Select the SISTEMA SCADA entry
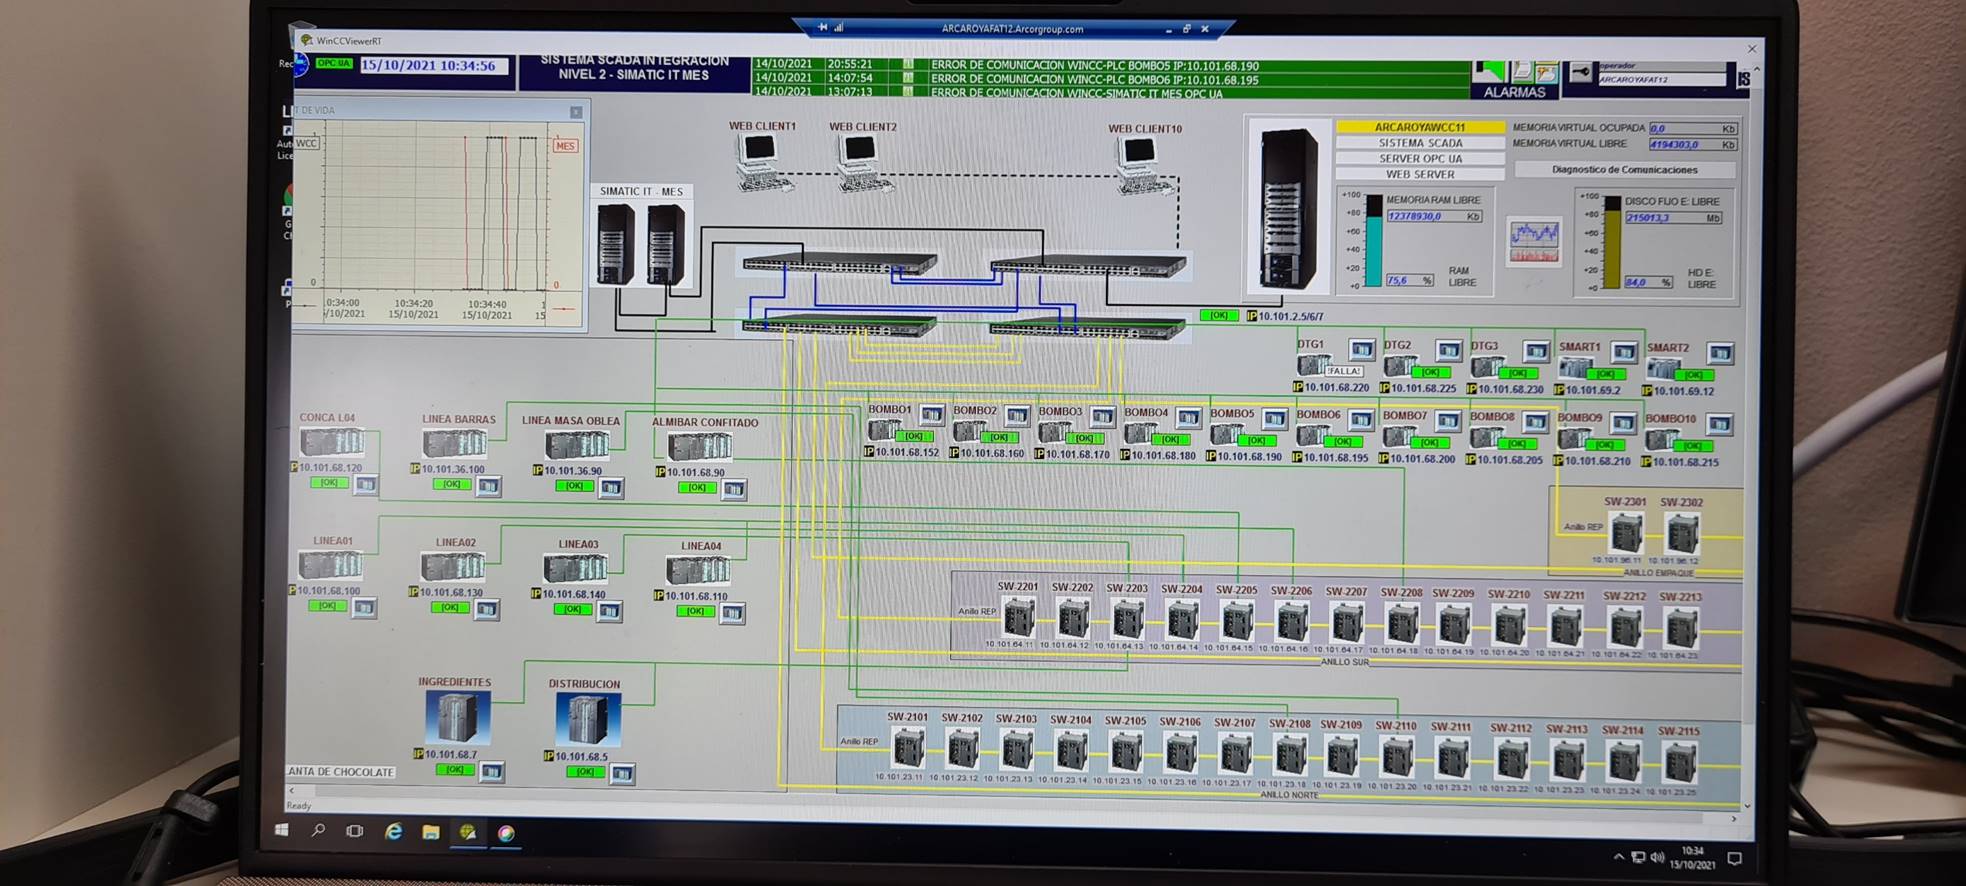This screenshot has width=1966, height=886. click(1420, 143)
